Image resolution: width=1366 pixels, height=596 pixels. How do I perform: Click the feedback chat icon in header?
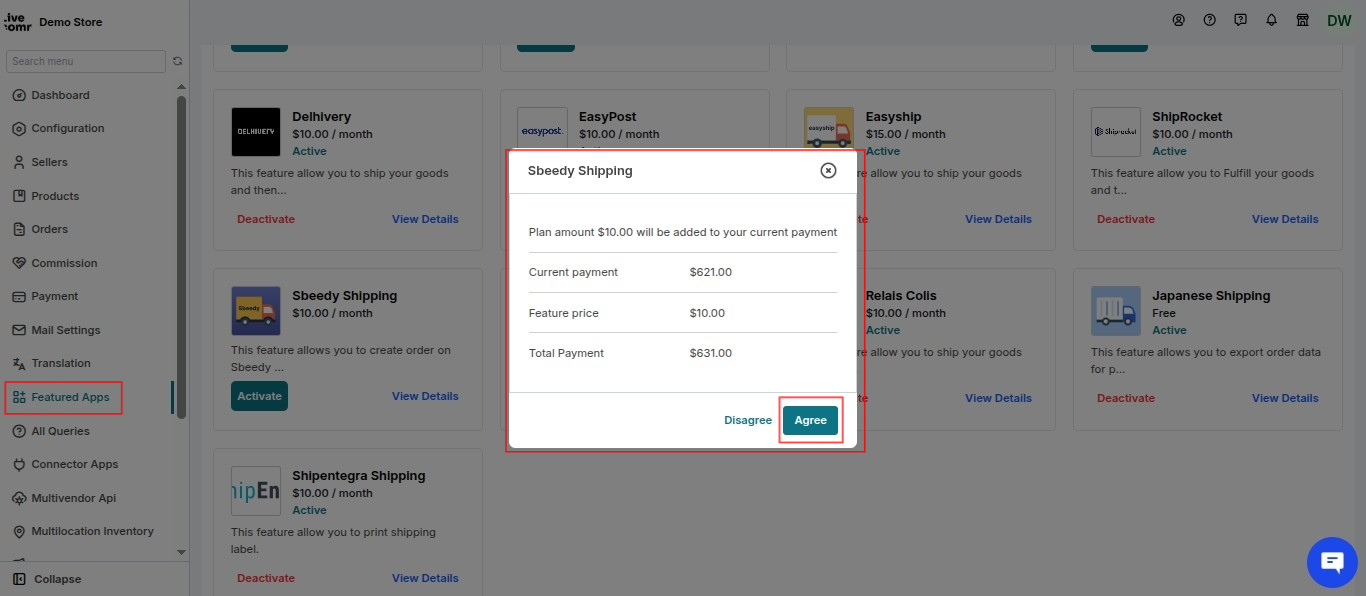1240,20
